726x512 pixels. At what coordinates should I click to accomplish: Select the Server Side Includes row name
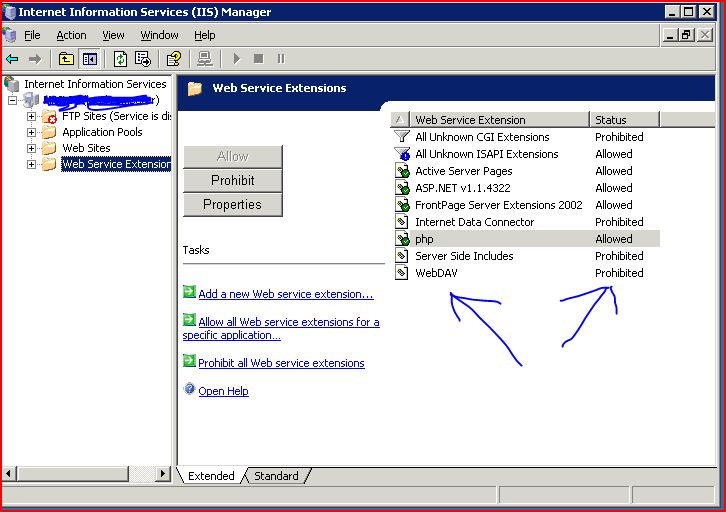464,256
